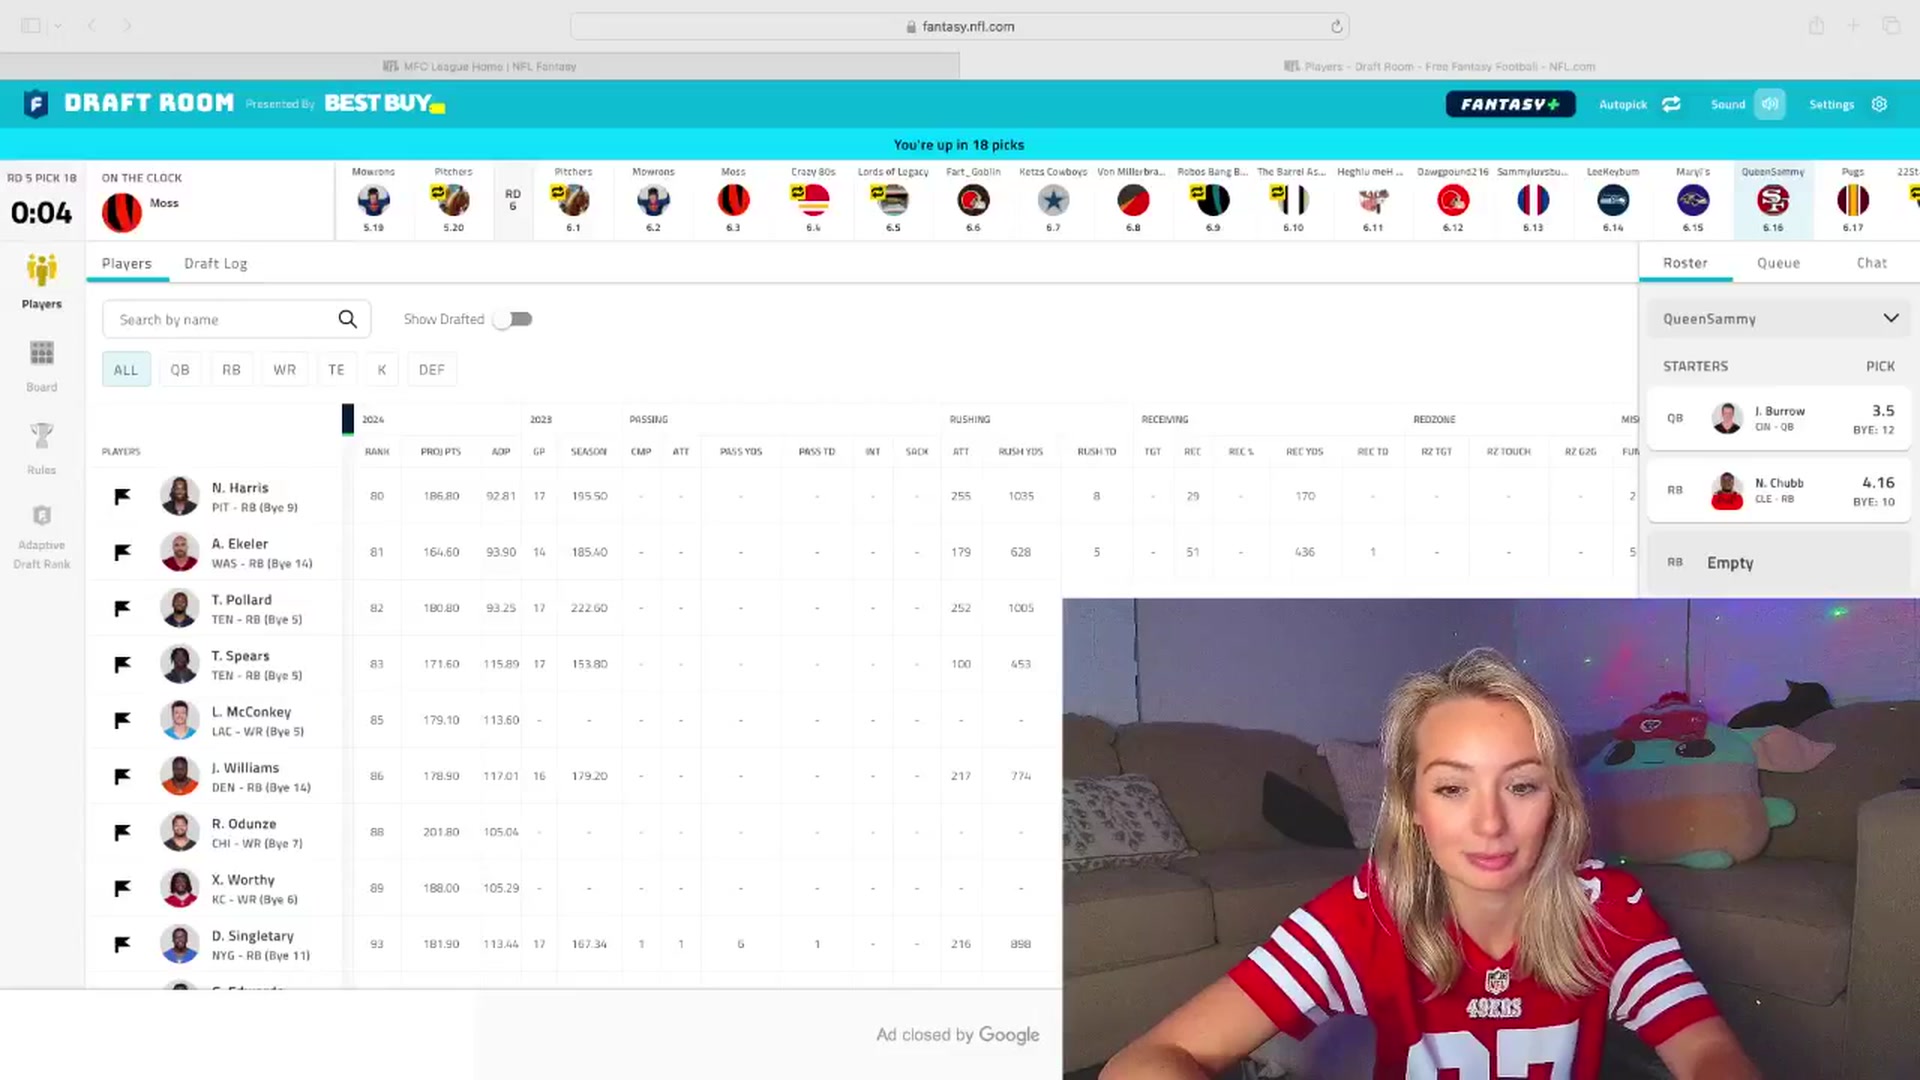The height and width of the screenshot is (1080, 1920).
Task: Open the browser sidebar dropdown chevron
Action: click(x=58, y=26)
